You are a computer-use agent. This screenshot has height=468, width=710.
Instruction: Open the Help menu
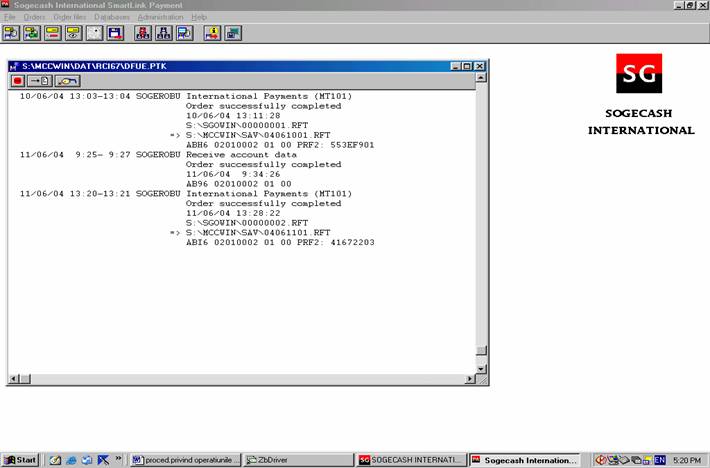pyautogui.click(x=199, y=17)
